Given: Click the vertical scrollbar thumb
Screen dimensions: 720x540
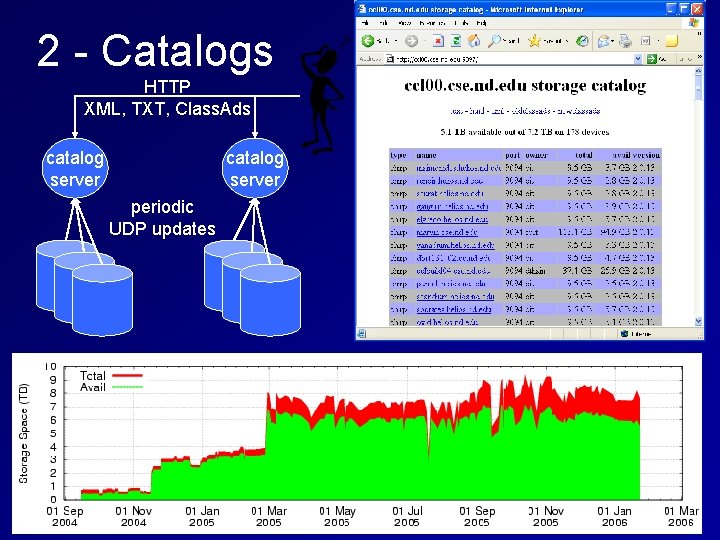Looking at the screenshot, I should pos(698,88).
